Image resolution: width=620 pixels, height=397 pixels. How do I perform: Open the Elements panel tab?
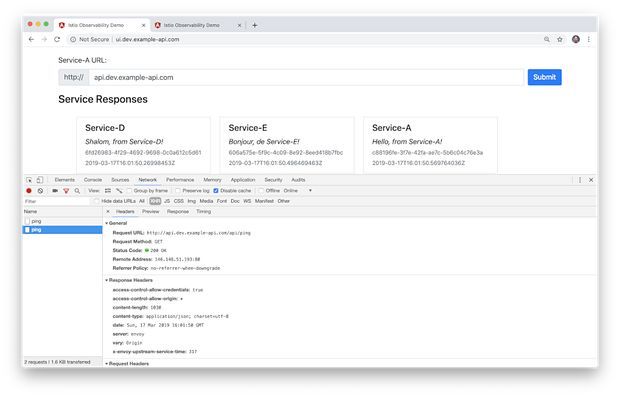coord(64,180)
